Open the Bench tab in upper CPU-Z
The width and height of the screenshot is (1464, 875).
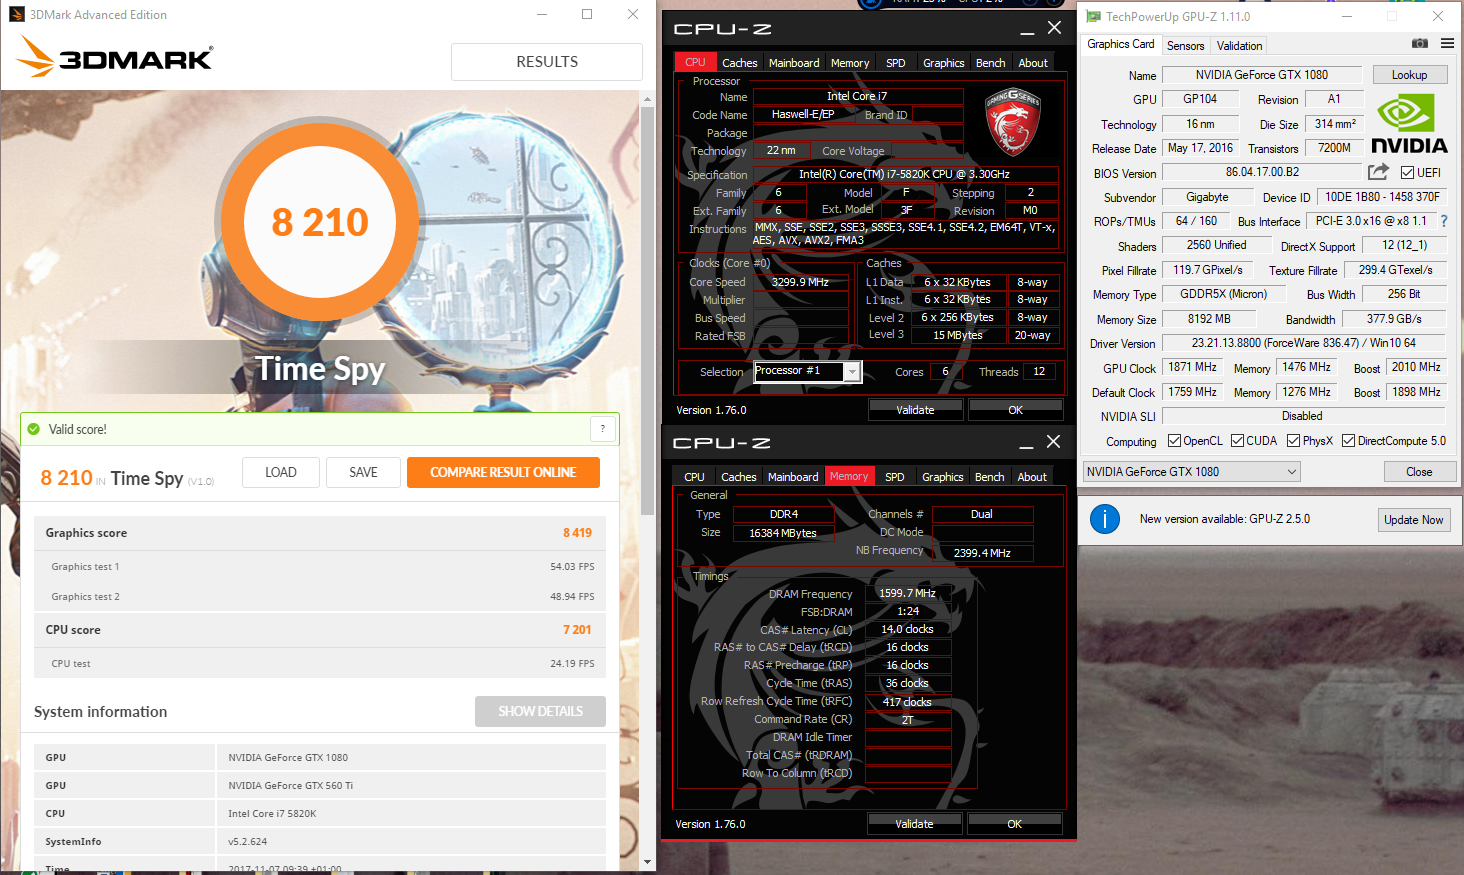(x=991, y=63)
